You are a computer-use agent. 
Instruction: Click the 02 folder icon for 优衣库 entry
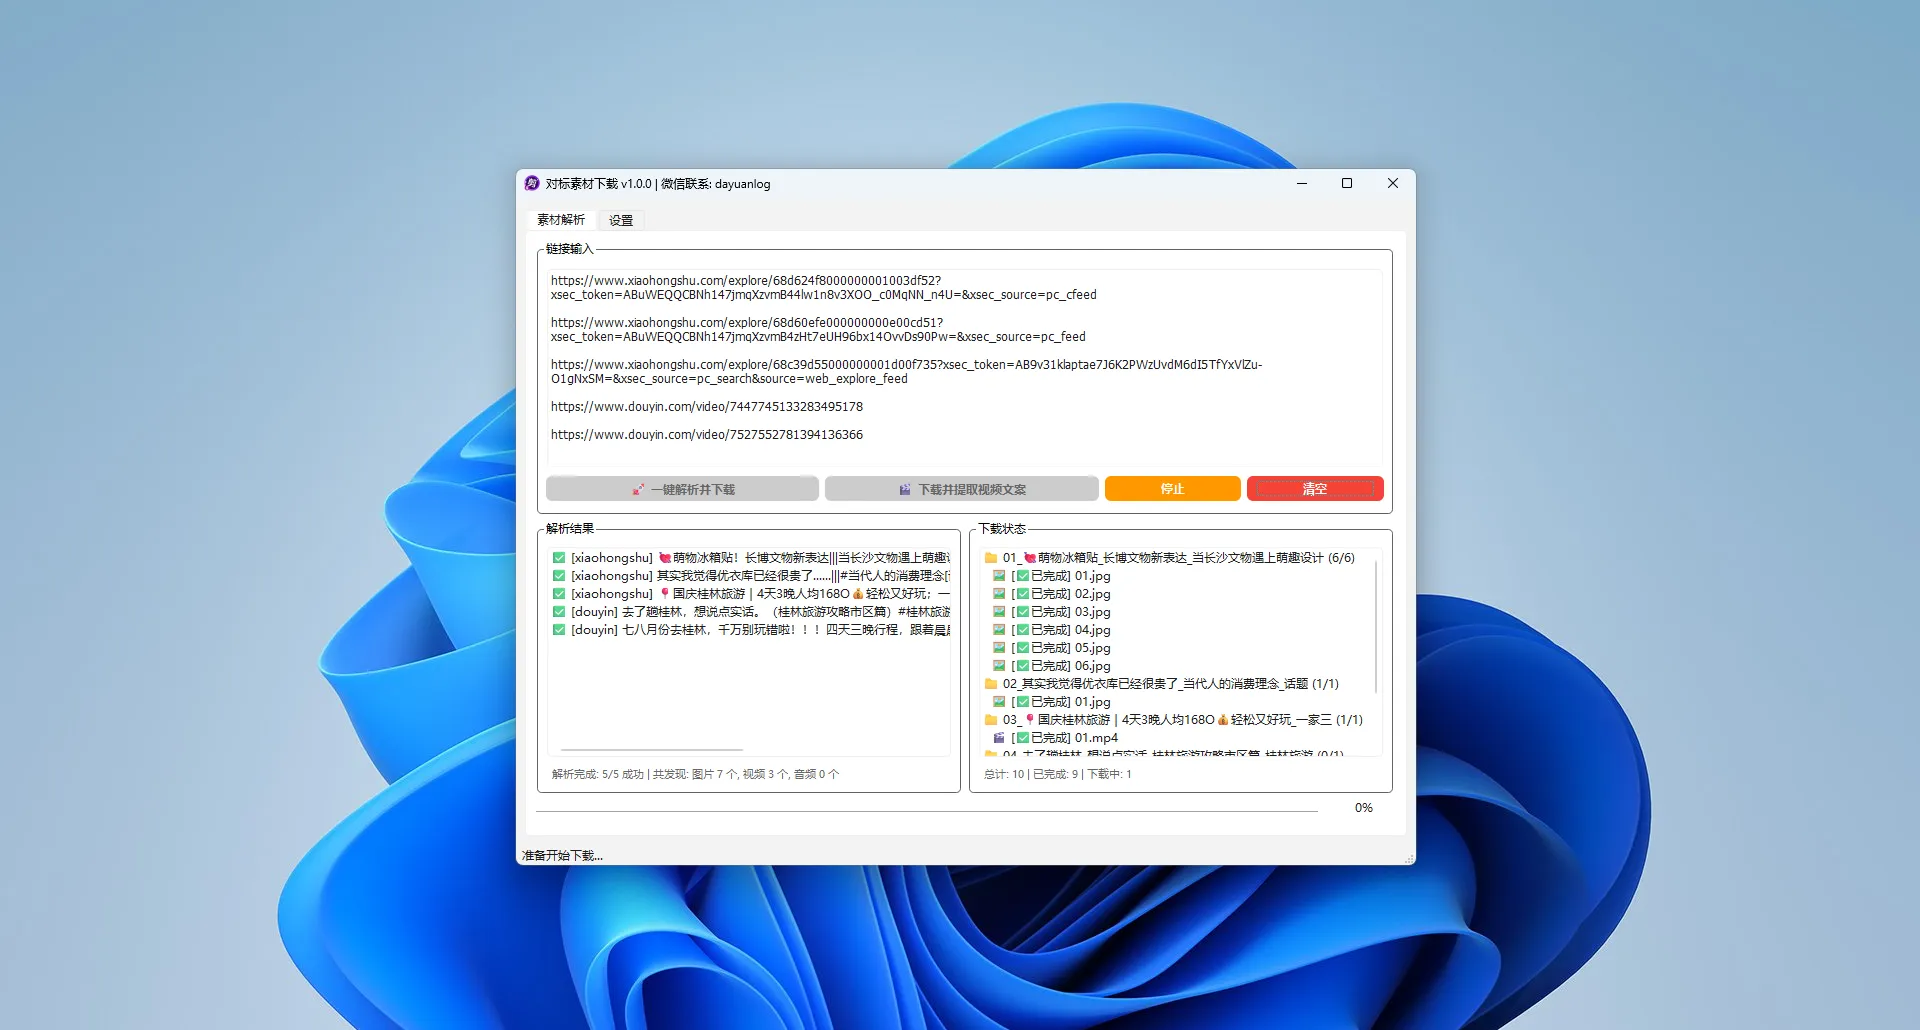(991, 684)
